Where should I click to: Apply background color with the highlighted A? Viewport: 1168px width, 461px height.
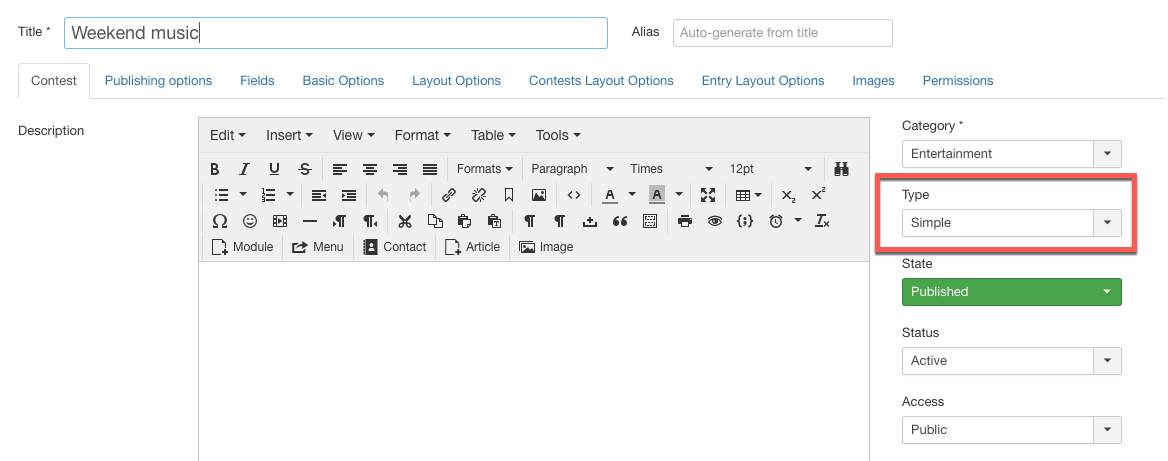pyautogui.click(x=656, y=195)
